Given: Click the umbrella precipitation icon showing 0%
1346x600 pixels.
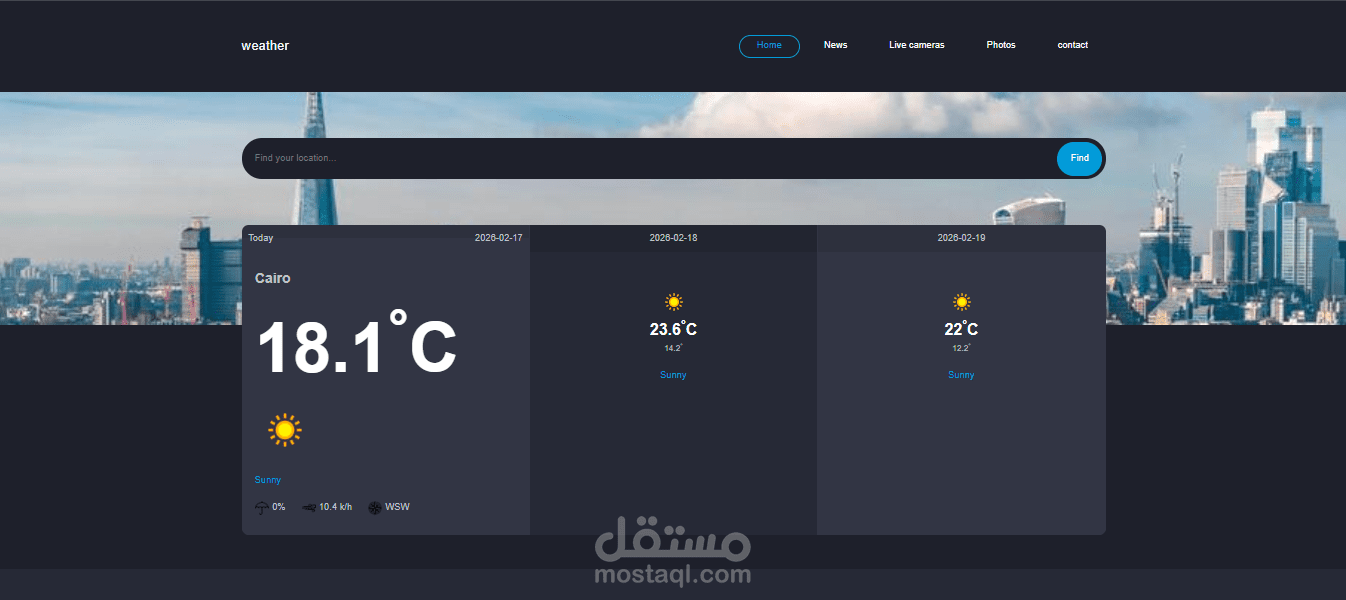Looking at the screenshot, I should (x=263, y=507).
